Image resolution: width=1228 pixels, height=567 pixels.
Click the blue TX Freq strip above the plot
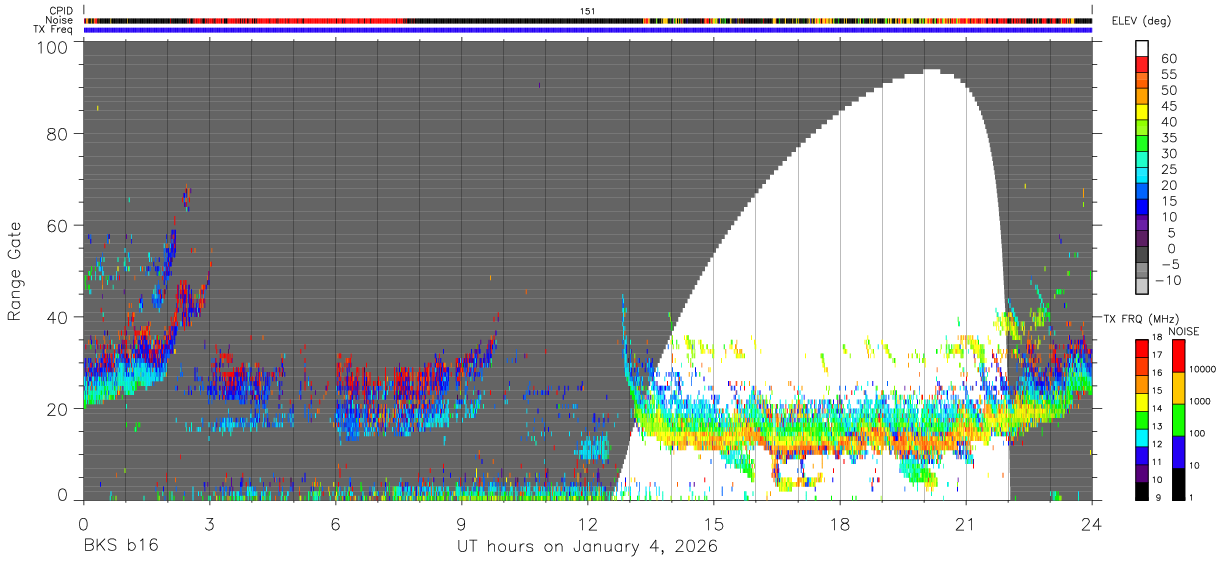pyautogui.click(x=588, y=29)
